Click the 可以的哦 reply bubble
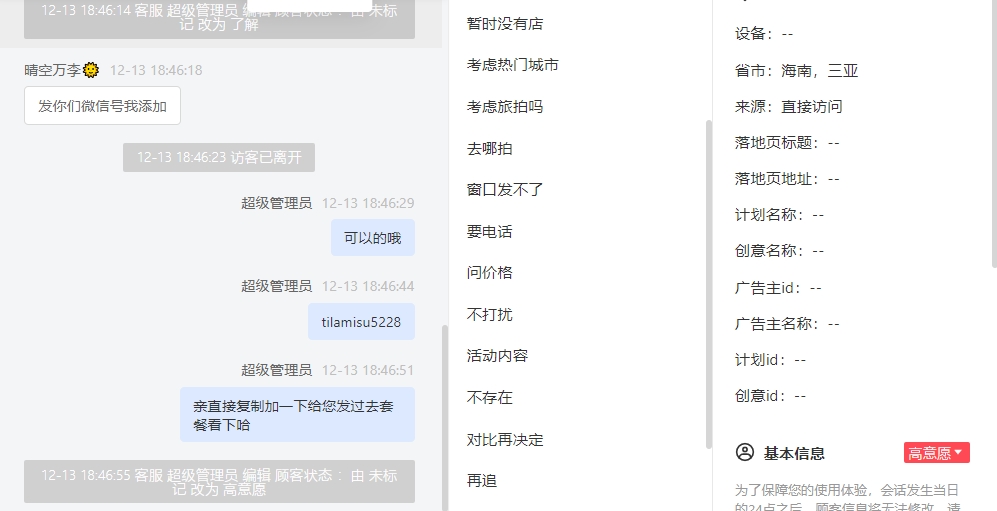 pyautogui.click(x=373, y=238)
